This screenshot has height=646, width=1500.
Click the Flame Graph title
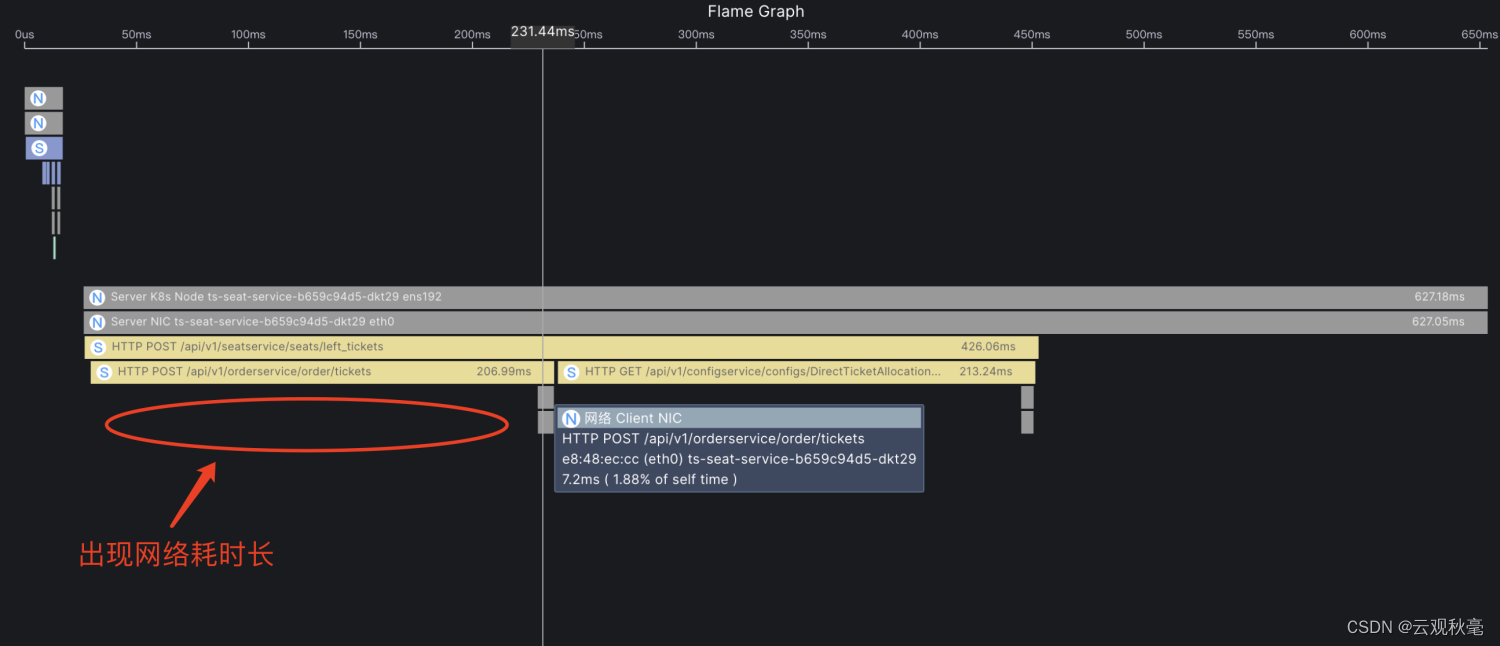tap(756, 12)
